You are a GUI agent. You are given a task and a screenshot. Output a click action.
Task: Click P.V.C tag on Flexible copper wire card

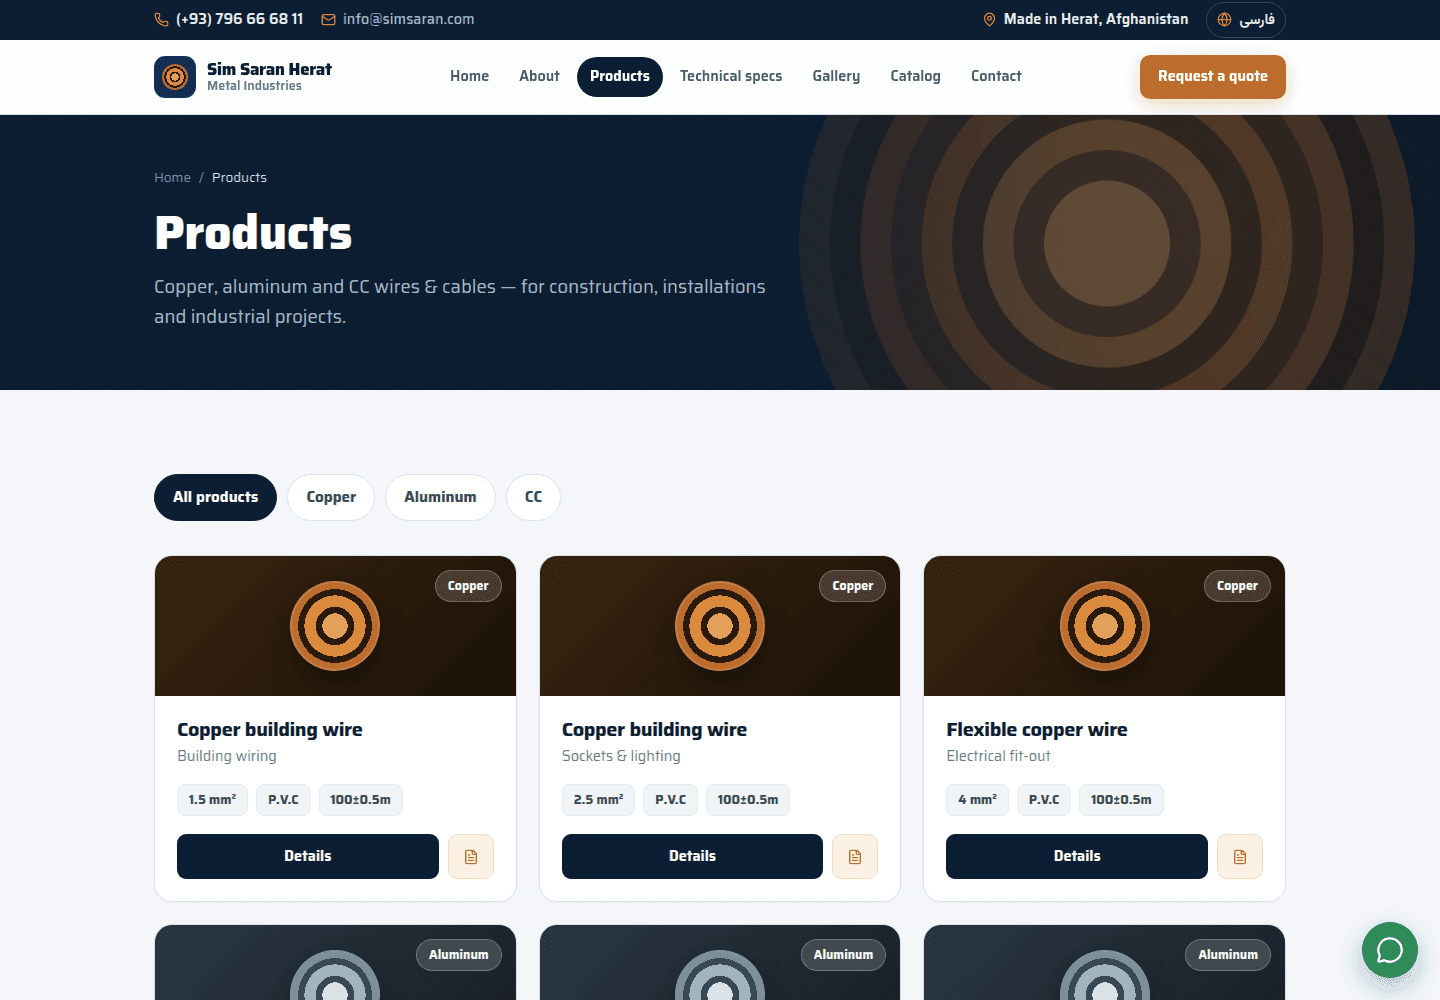point(1044,800)
